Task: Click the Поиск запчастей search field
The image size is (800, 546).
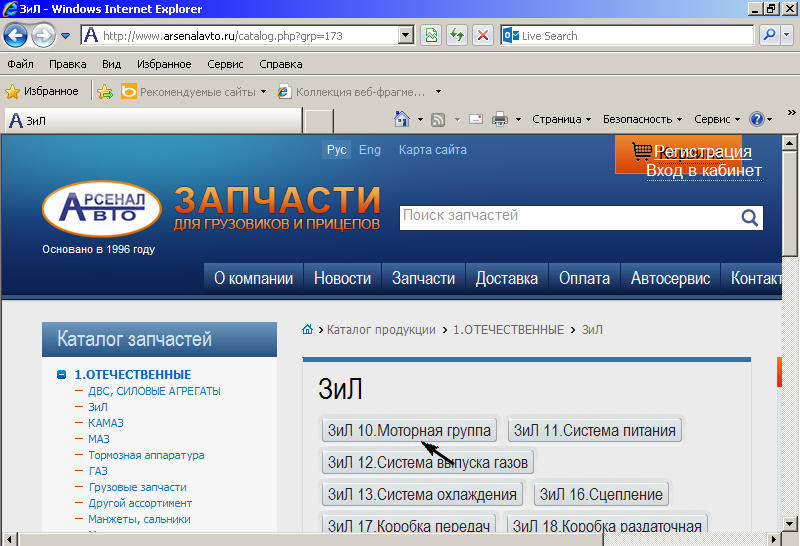Action: (x=569, y=218)
